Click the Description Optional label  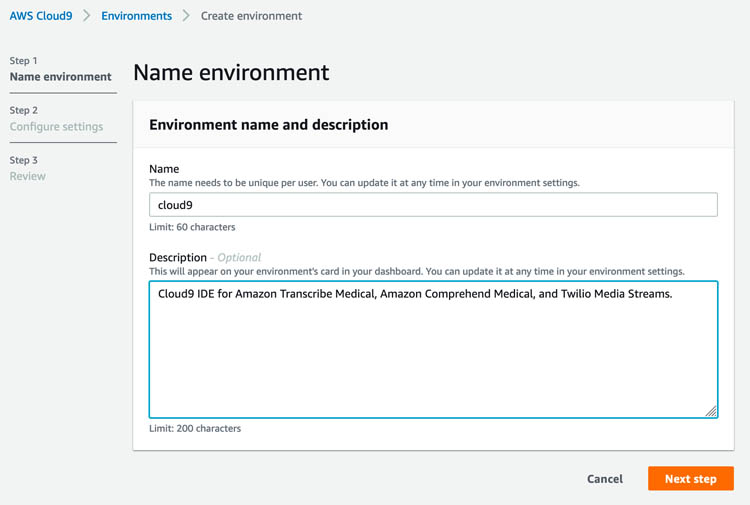click(205, 257)
